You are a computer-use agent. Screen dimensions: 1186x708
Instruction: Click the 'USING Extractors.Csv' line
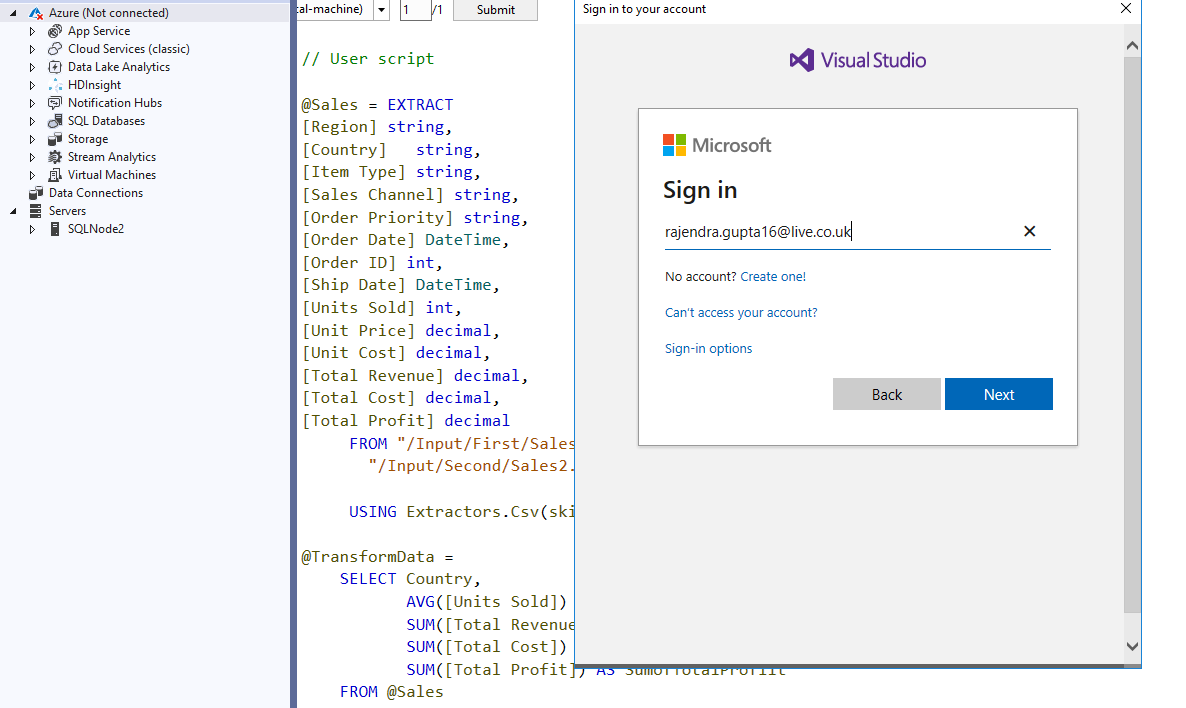pos(461,512)
